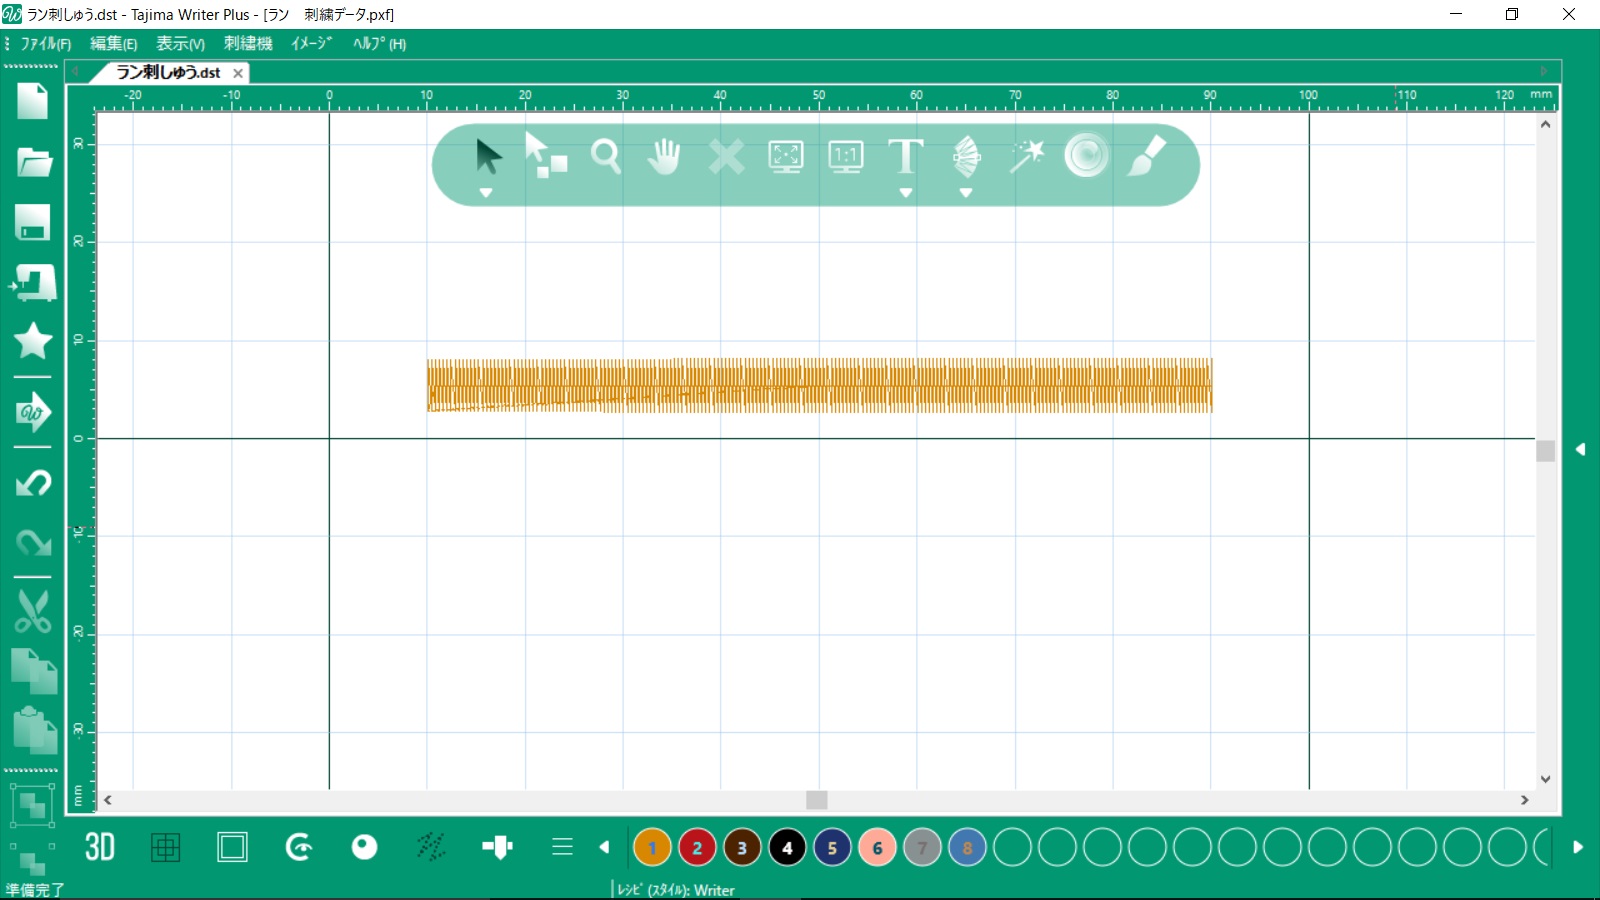Viewport: 1600px width, 900px height.
Task: Expand the right side panel arrow
Action: tap(1581, 449)
